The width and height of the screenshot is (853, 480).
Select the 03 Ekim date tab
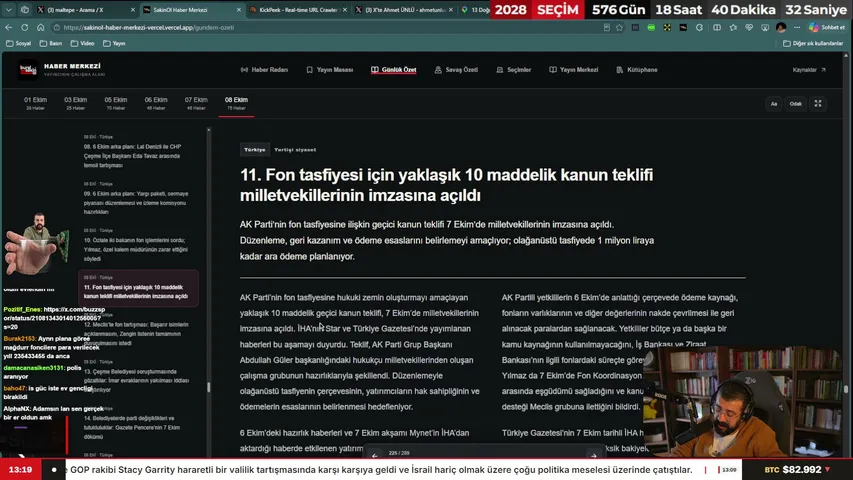76,103
